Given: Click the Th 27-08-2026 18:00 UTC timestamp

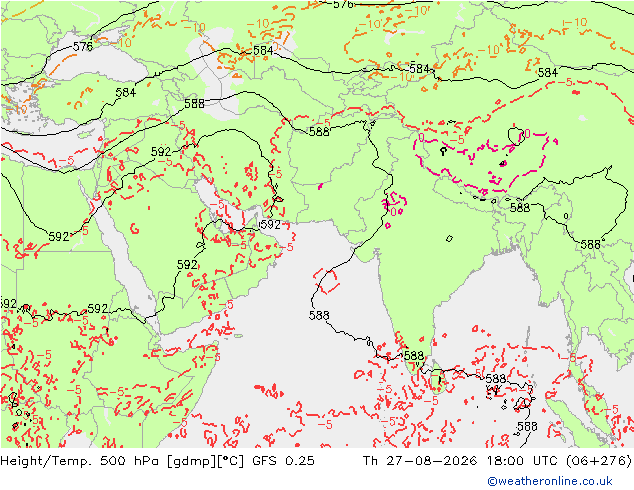Looking at the screenshot, I should point(460,460).
